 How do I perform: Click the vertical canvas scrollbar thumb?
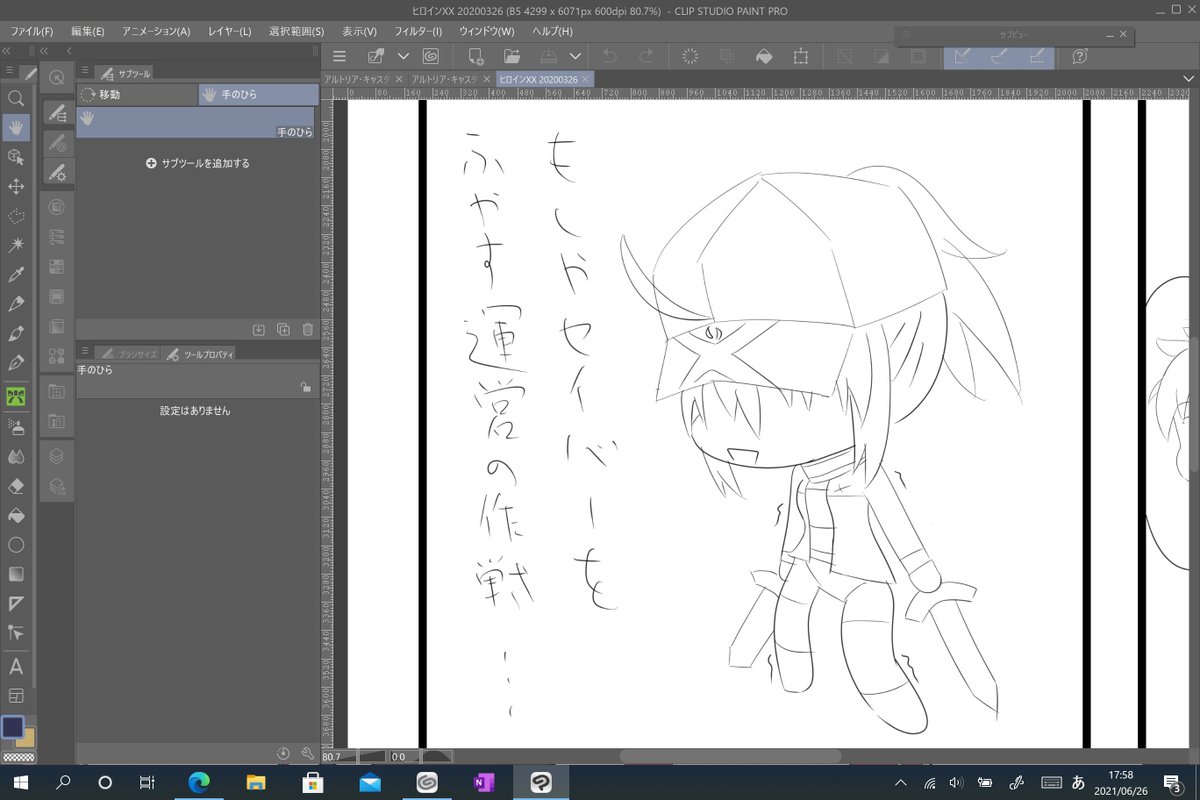1193,405
